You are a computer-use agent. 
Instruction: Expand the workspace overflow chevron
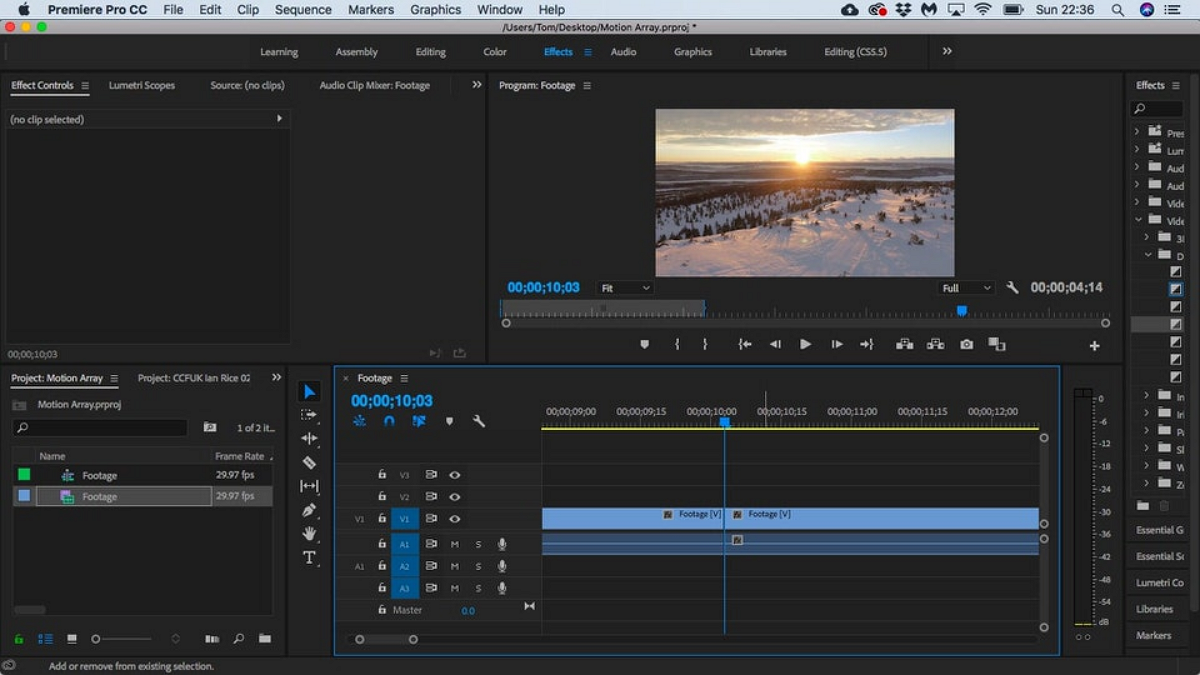pos(947,51)
